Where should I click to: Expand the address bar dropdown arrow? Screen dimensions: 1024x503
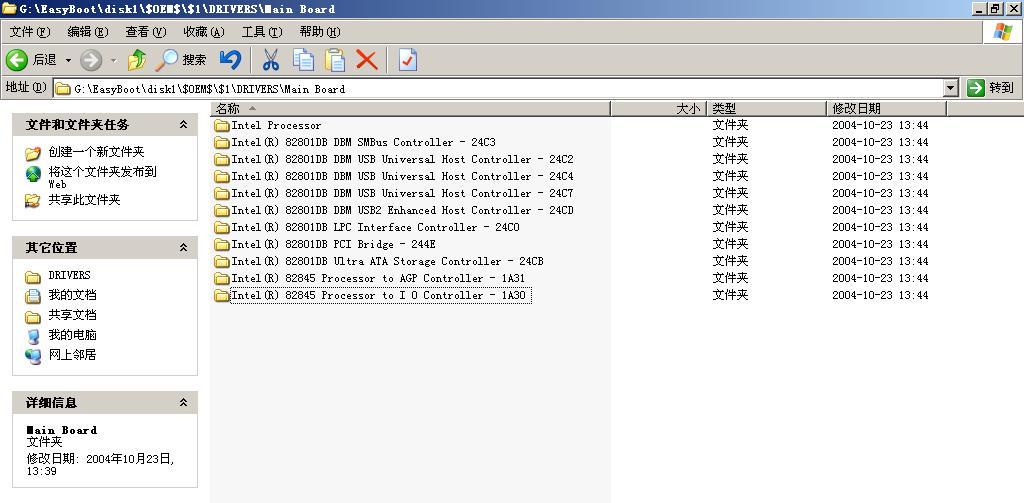[951, 88]
